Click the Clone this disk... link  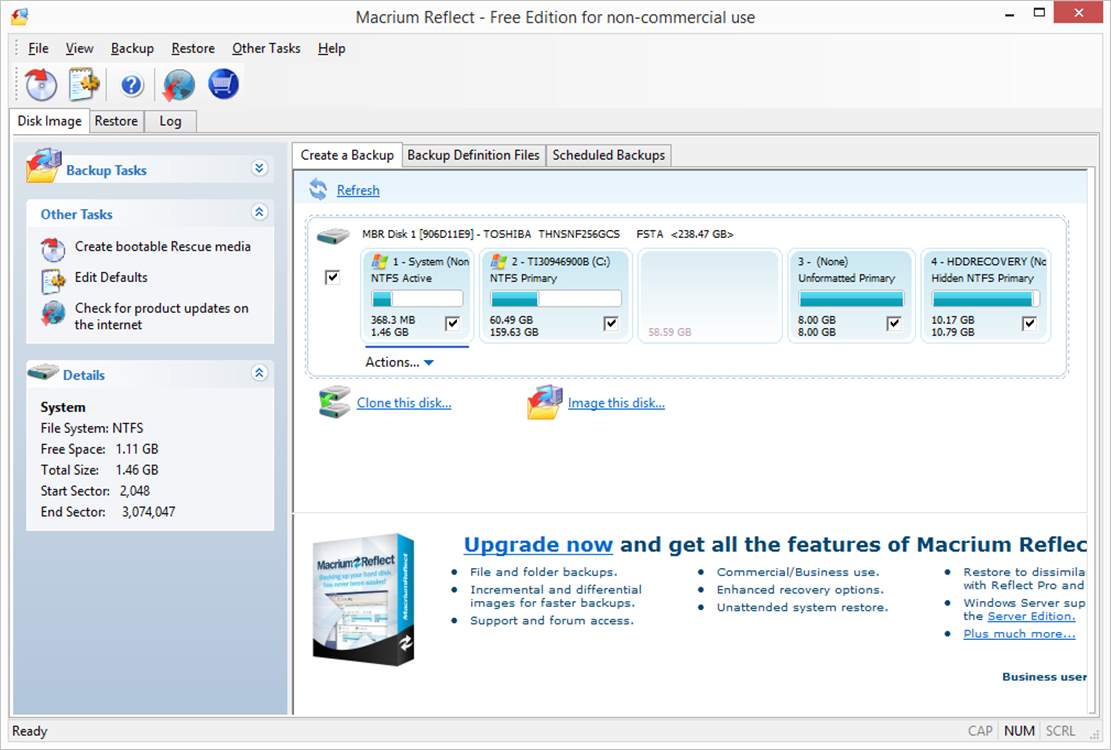pos(404,402)
